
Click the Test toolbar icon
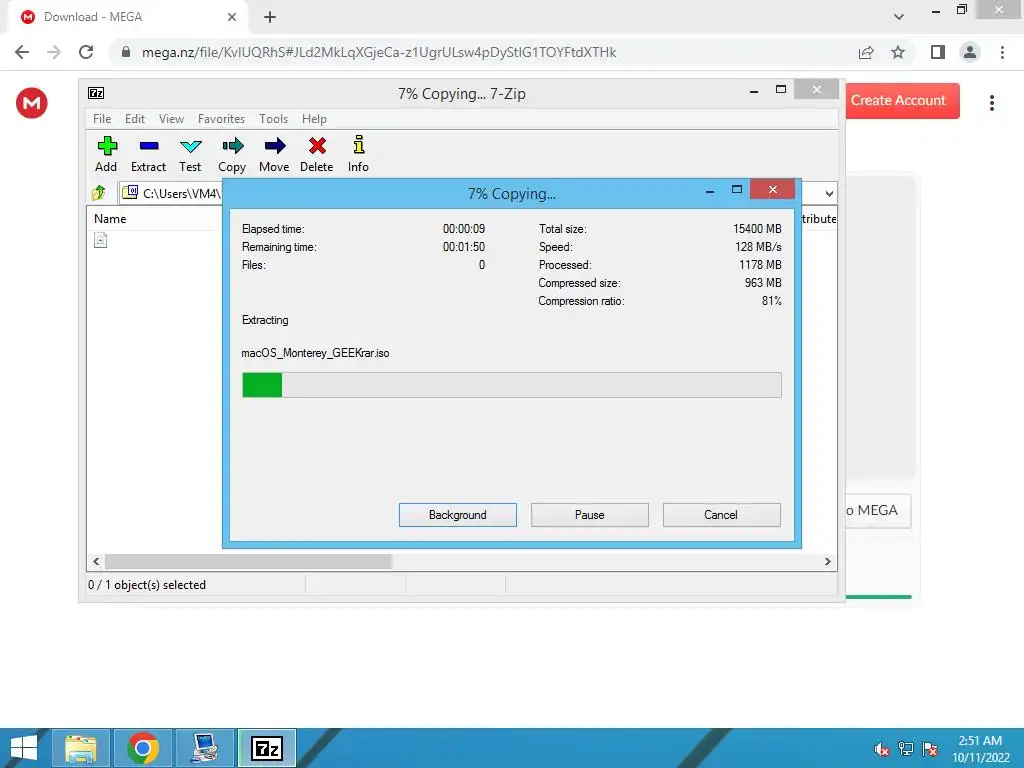click(x=190, y=153)
